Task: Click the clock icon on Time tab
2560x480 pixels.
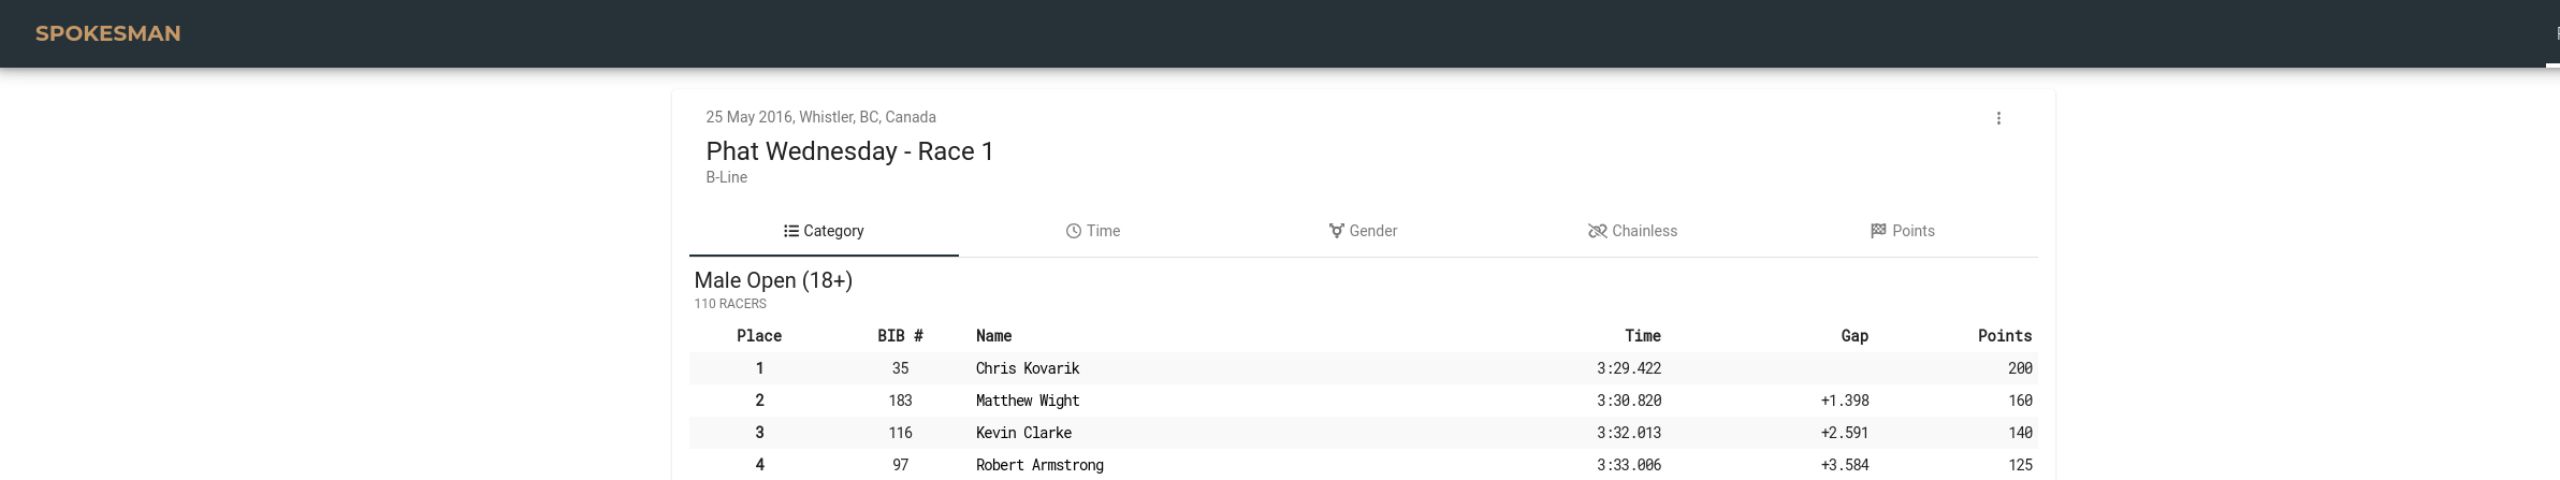Action: tap(1073, 231)
